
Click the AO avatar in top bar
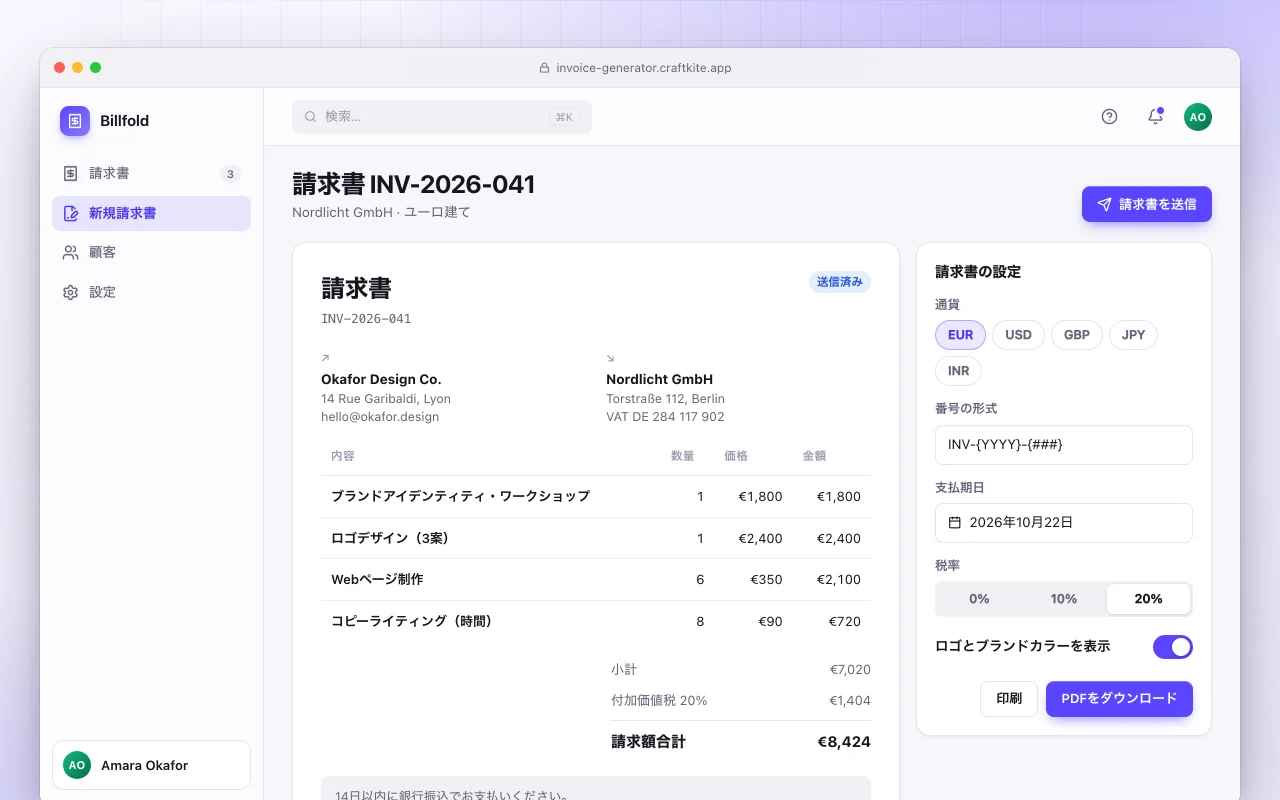[1198, 117]
